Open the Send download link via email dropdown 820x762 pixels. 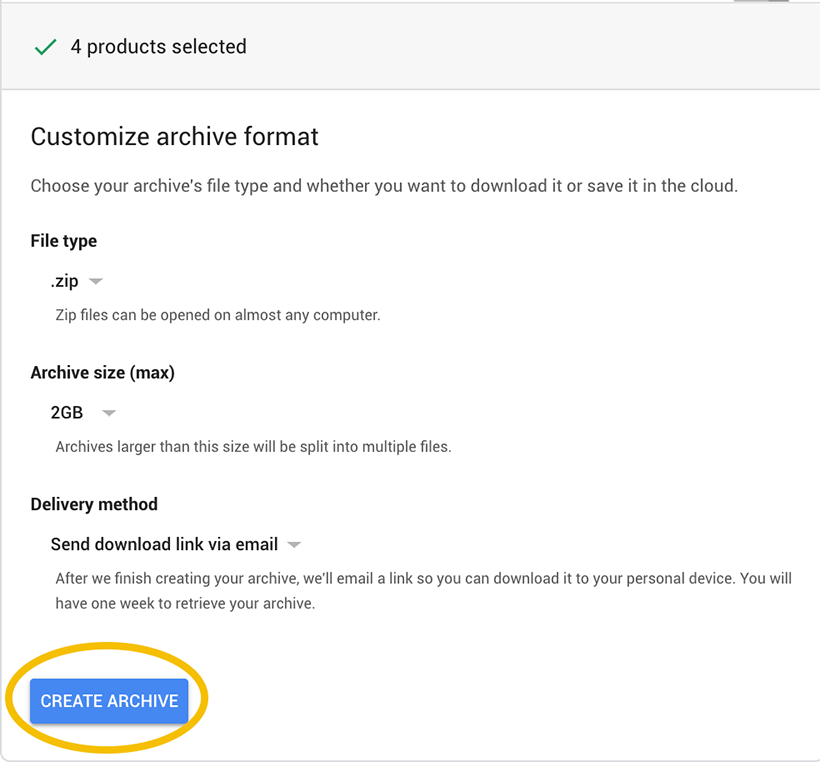coord(163,544)
